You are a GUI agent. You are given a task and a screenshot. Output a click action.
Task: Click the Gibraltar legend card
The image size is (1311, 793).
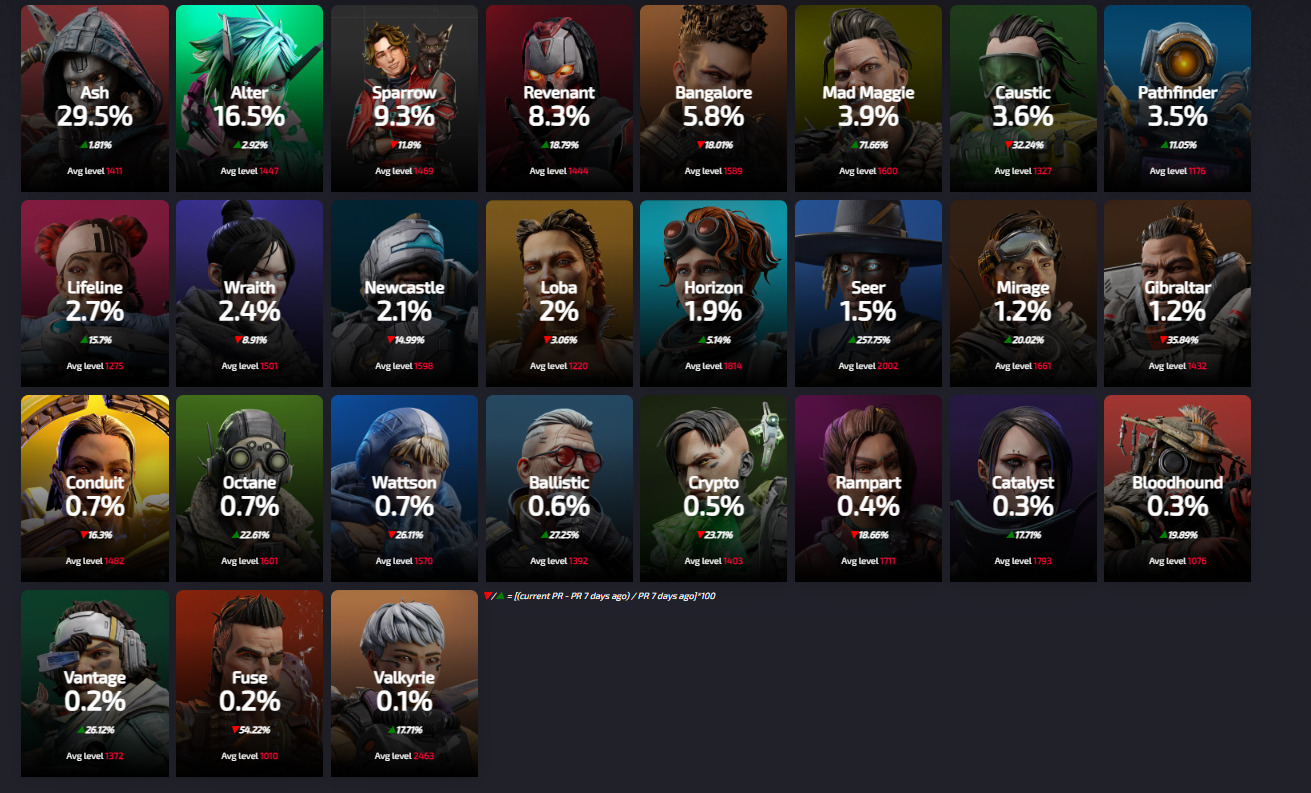[x=1177, y=293]
